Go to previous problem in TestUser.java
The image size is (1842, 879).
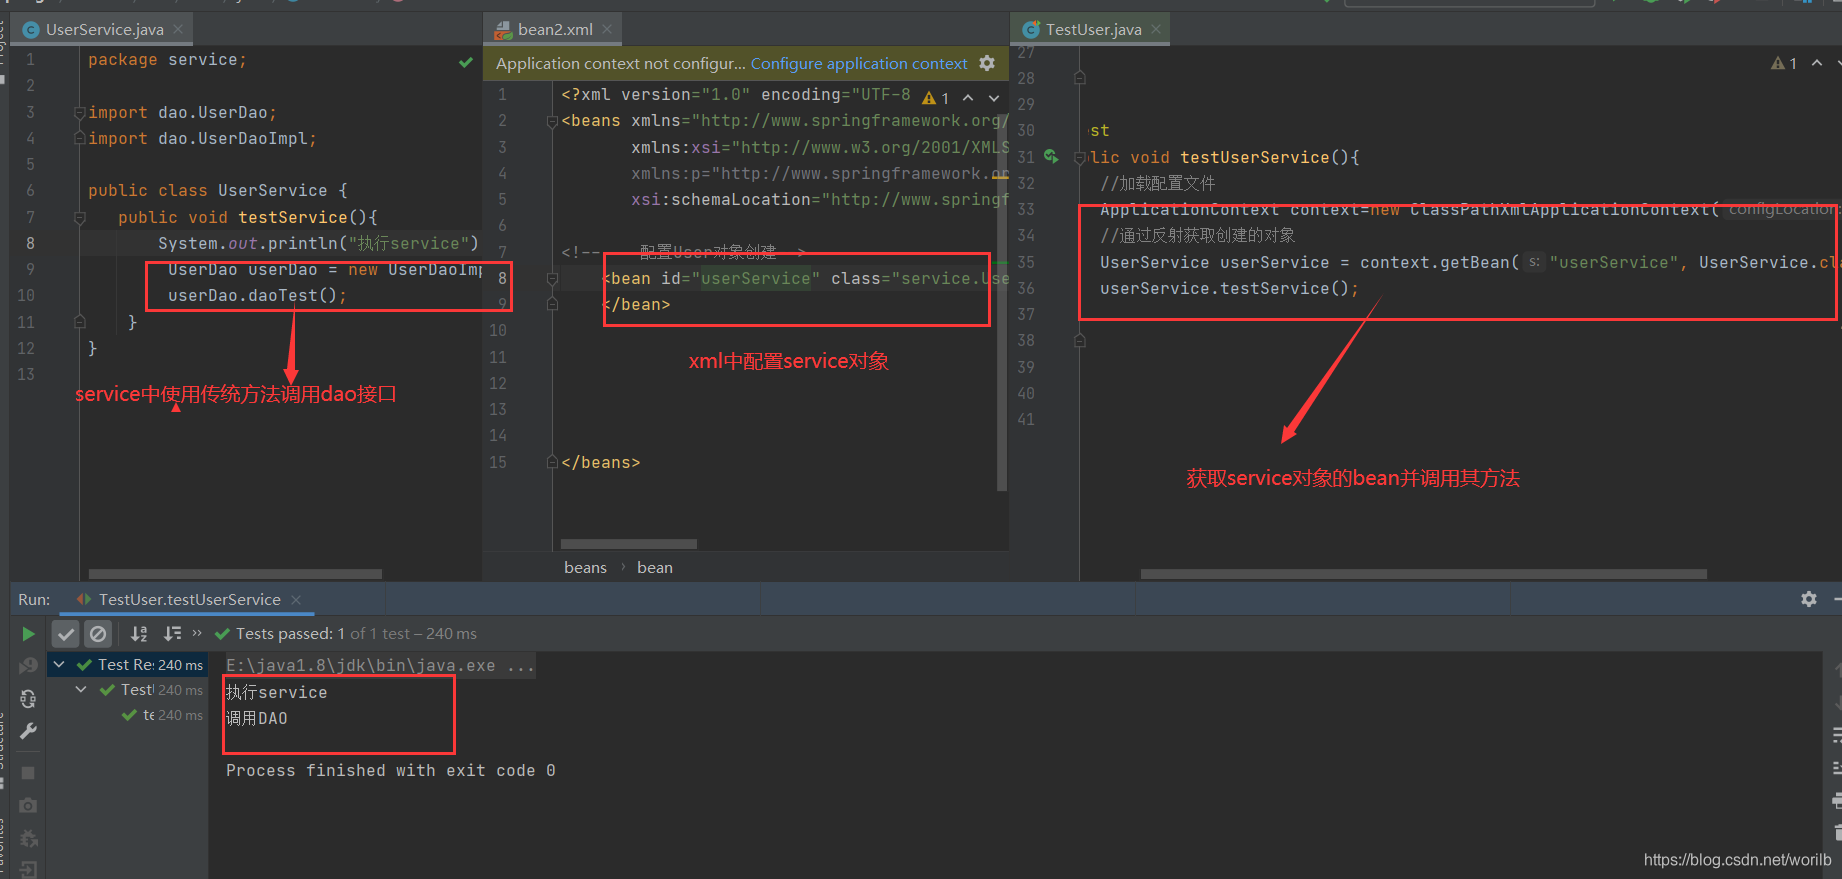[1817, 63]
